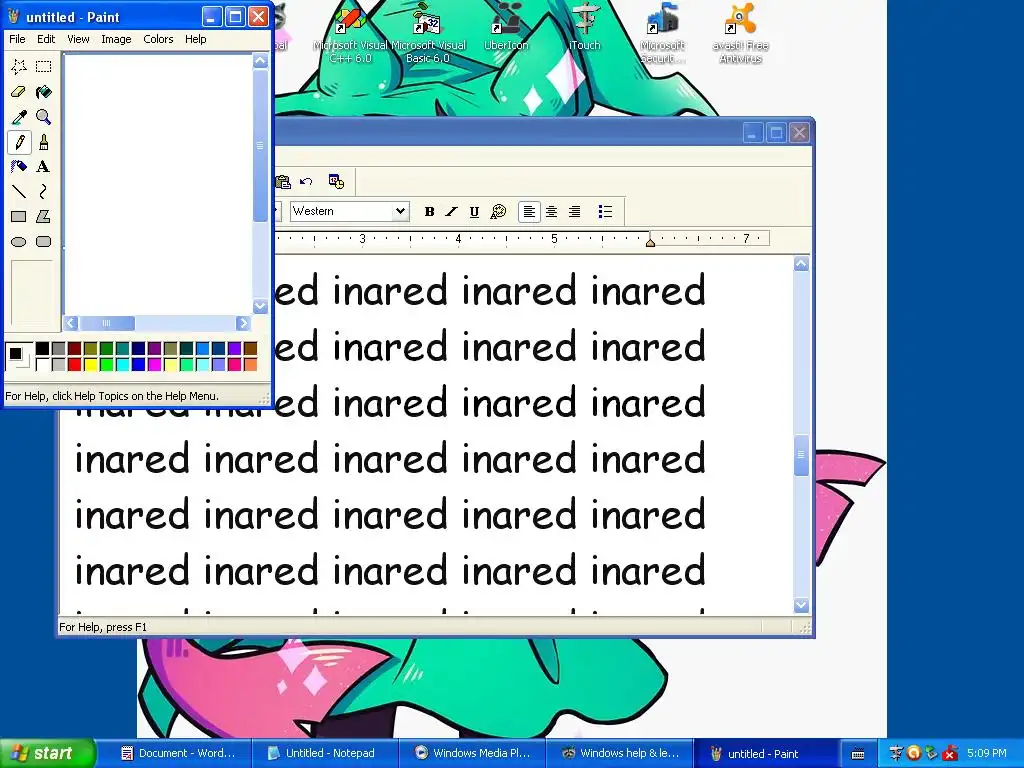Toggle Bullets list style in WordPad
The width and height of the screenshot is (1024, 768).
click(x=605, y=212)
